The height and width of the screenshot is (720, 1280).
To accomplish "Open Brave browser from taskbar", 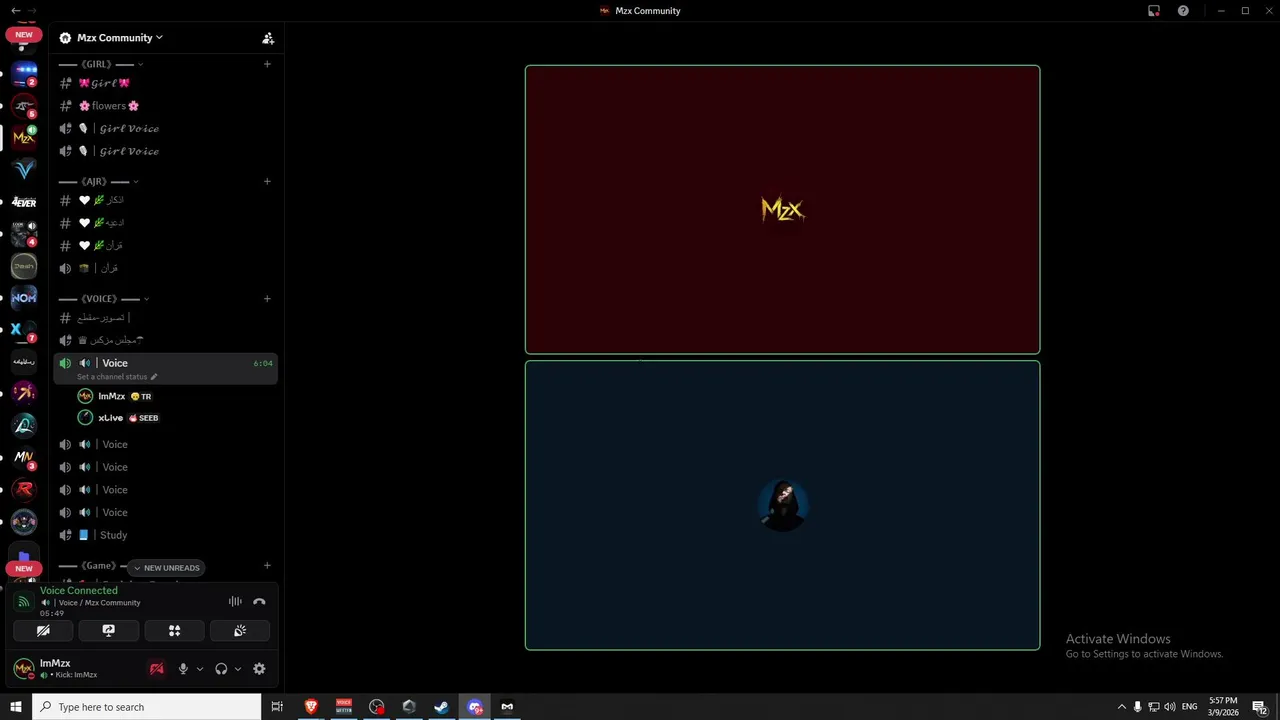I will [311, 707].
